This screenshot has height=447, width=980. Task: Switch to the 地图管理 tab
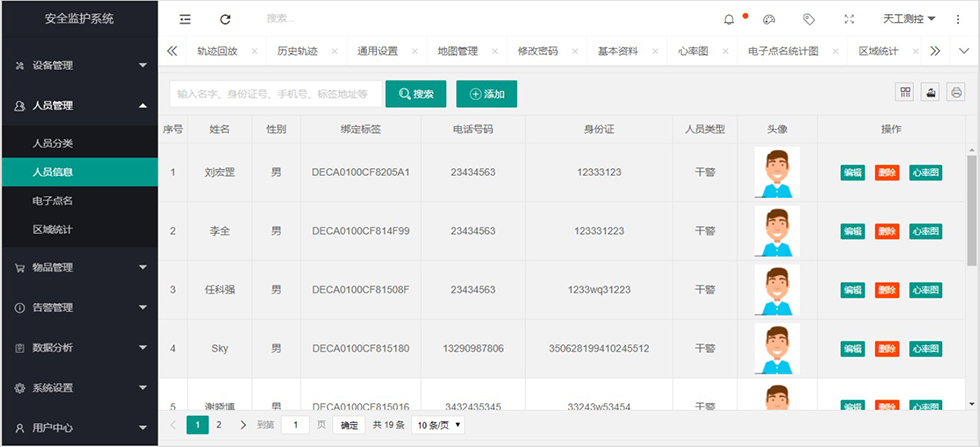click(x=458, y=52)
